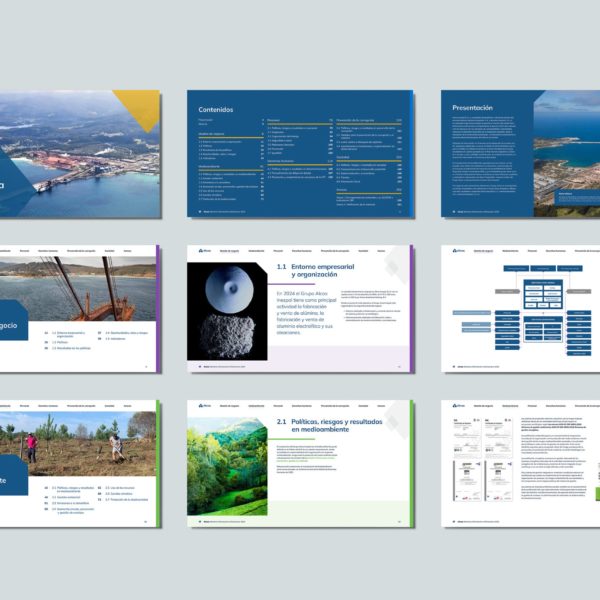Select 'Medioambiente' tab on Entorno empresarial page
The height and width of the screenshot is (600, 600).
(256, 250)
